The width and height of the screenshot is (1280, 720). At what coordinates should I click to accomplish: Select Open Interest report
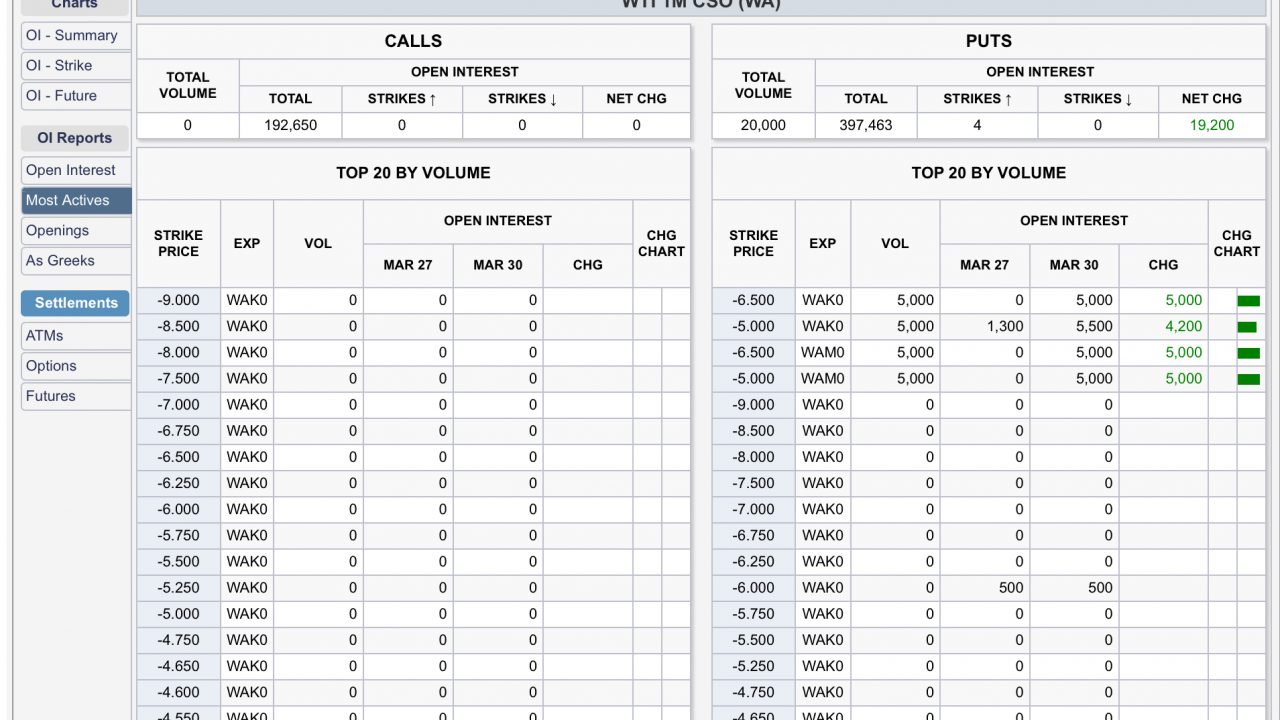click(76, 170)
